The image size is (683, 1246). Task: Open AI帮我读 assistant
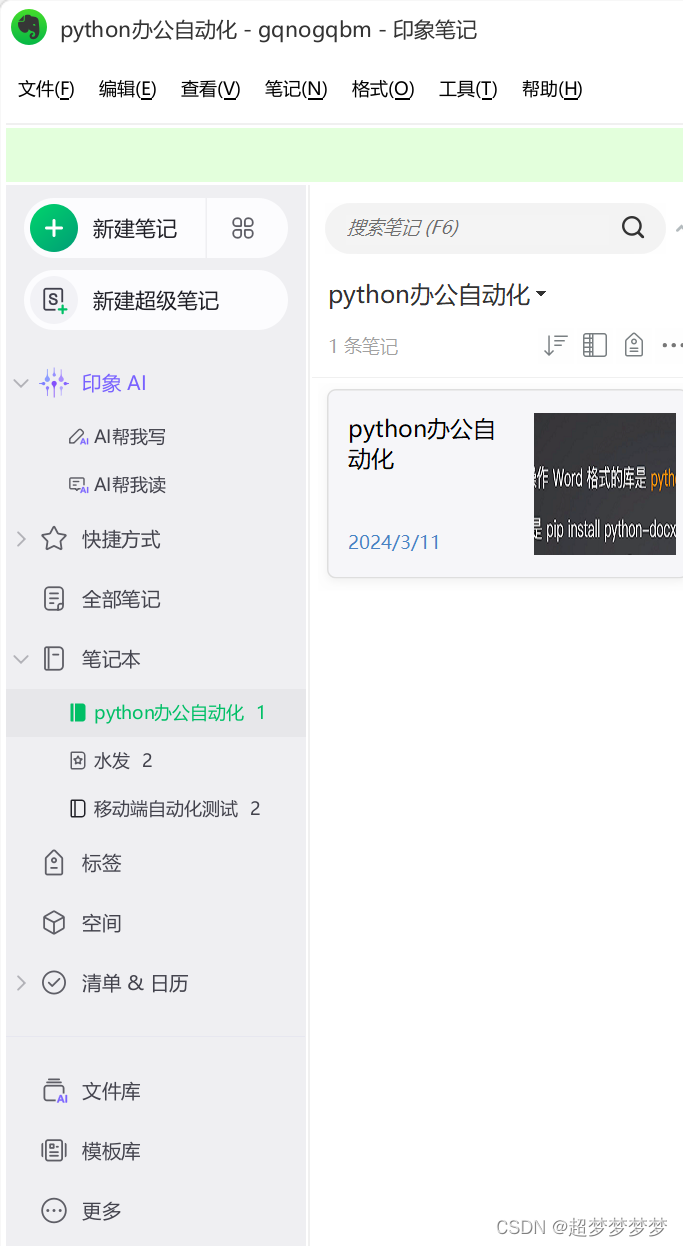130,485
